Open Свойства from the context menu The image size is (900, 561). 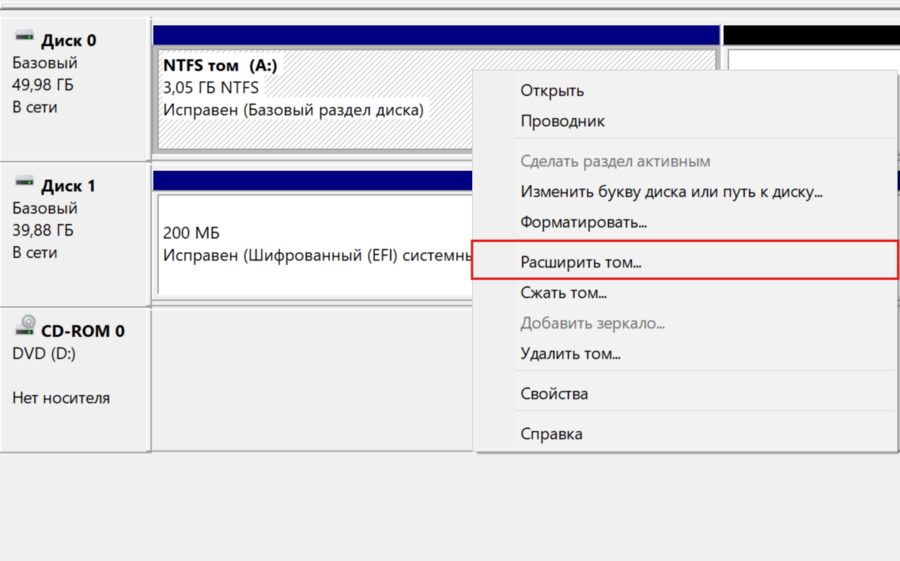tap(554, 394)
